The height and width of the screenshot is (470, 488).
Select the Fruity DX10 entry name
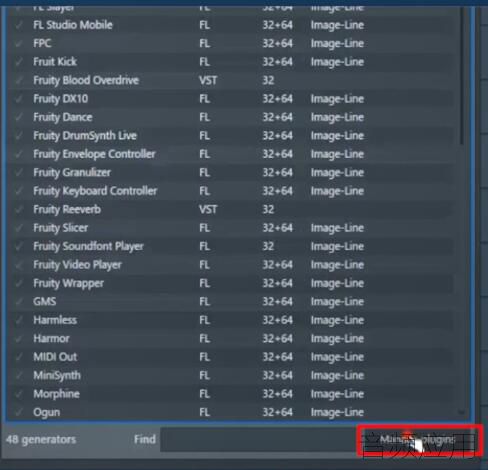click(x=61, y=99)
